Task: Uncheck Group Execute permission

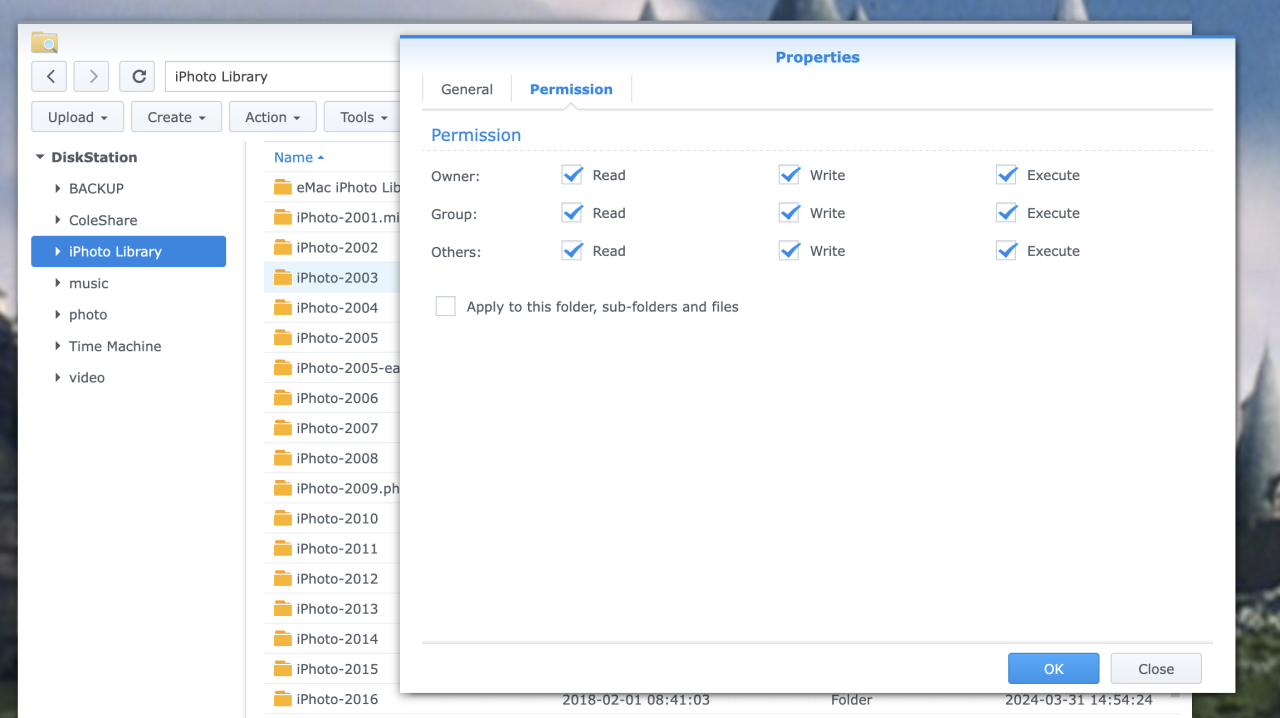Action: pos(1006,213)
